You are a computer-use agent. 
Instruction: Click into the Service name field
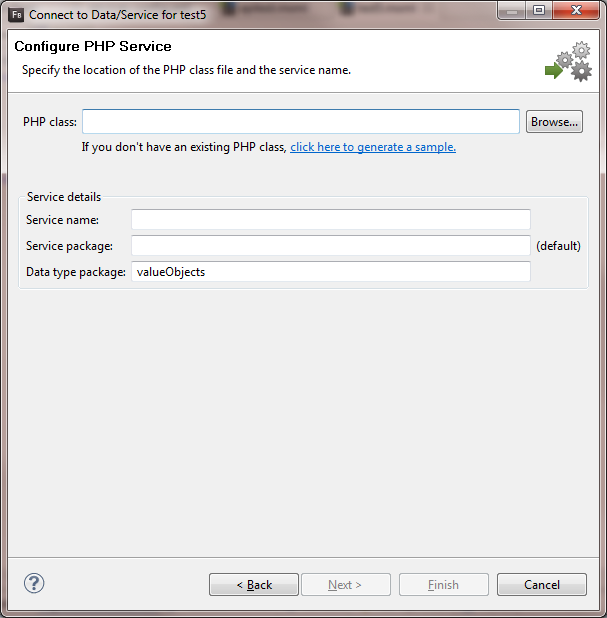pos(330,220)
